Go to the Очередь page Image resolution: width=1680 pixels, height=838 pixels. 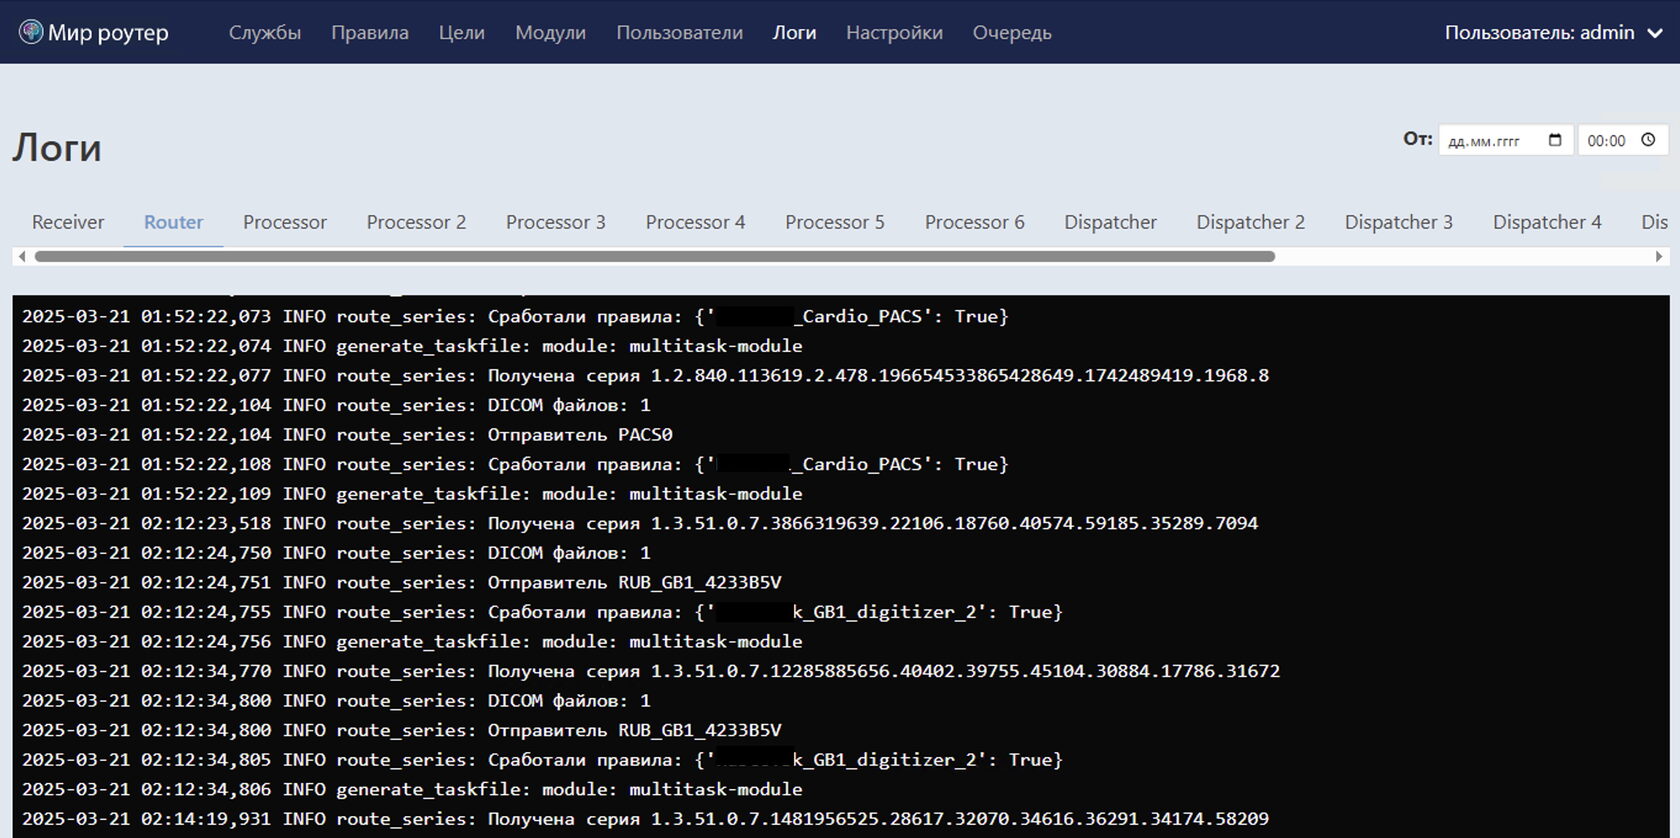pos(1012,32)
